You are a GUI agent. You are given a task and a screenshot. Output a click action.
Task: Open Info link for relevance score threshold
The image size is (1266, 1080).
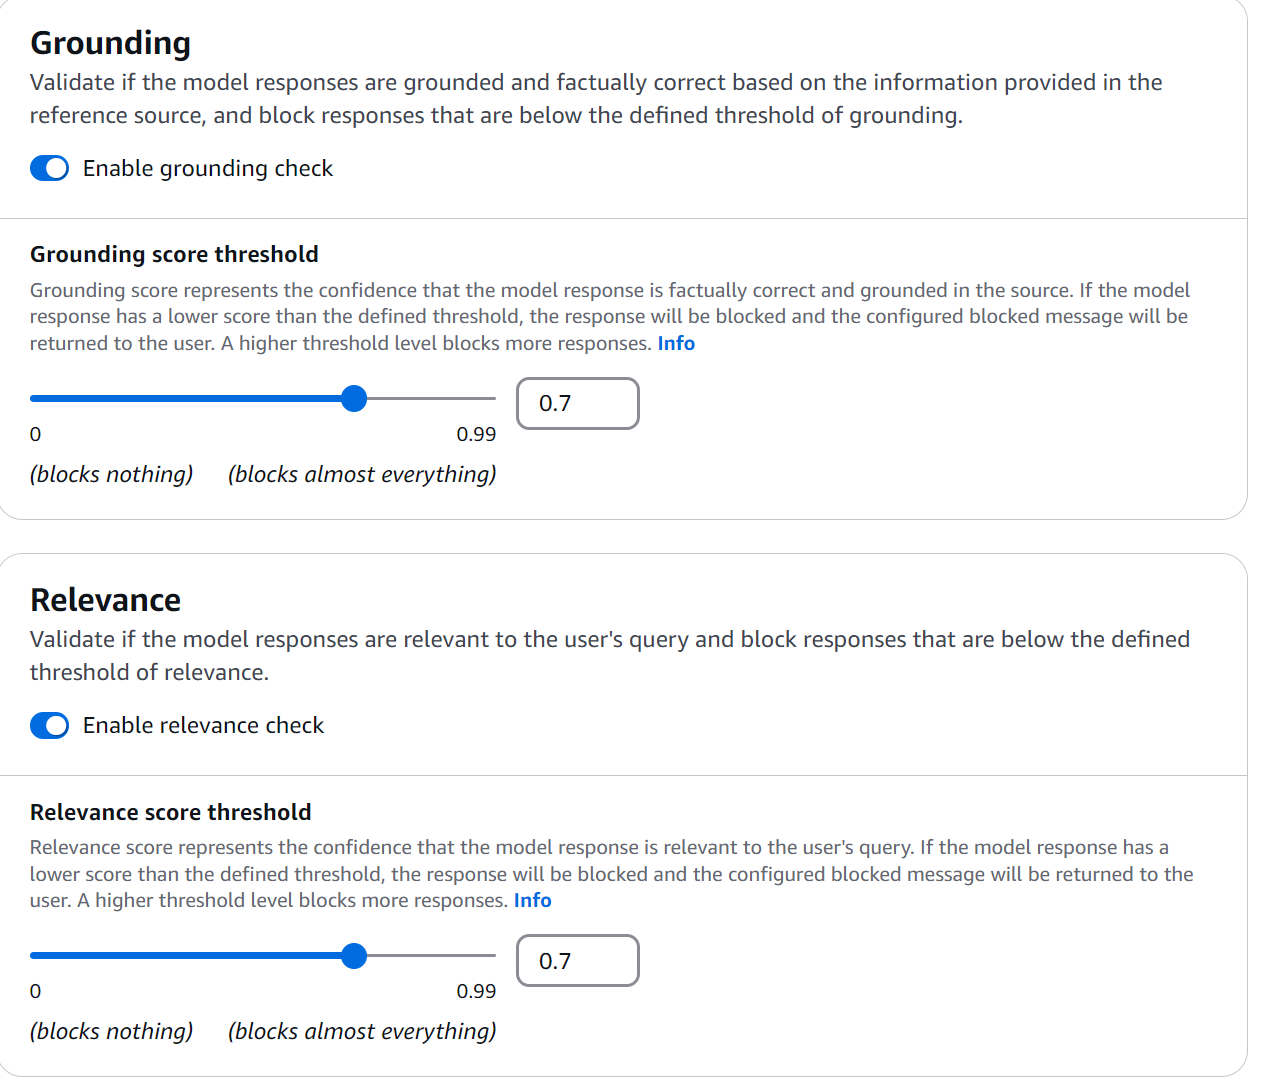[x=532, y=900]
